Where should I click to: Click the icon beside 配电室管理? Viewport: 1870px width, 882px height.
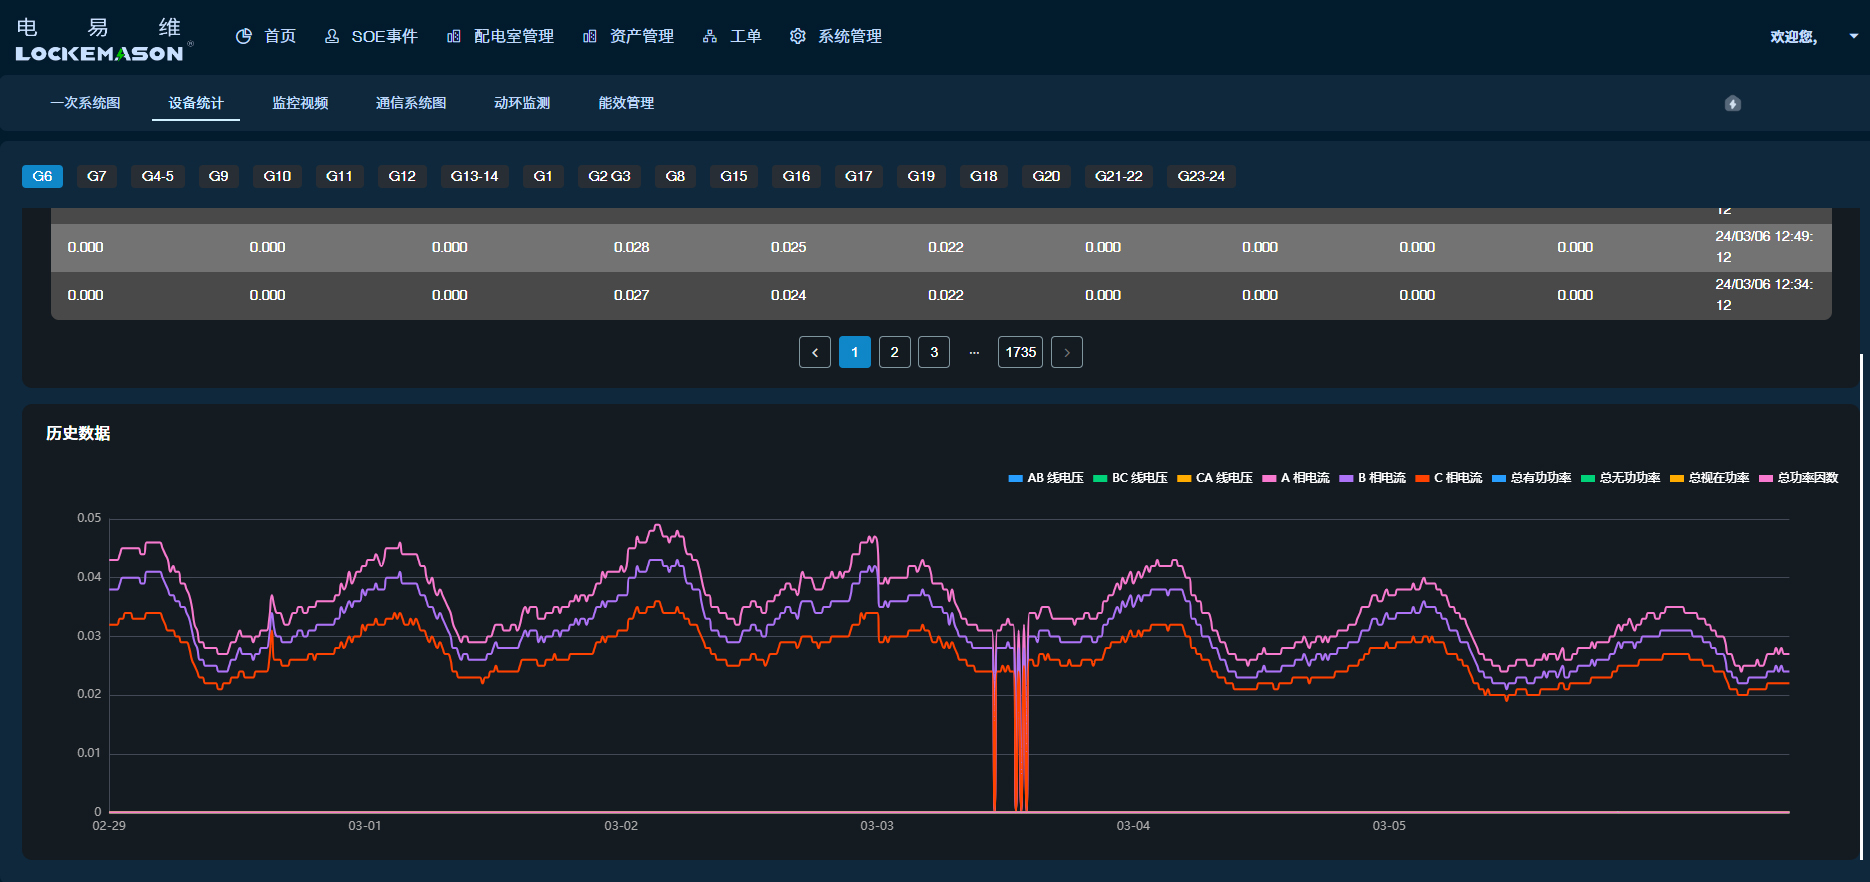(x=454, y=36)
